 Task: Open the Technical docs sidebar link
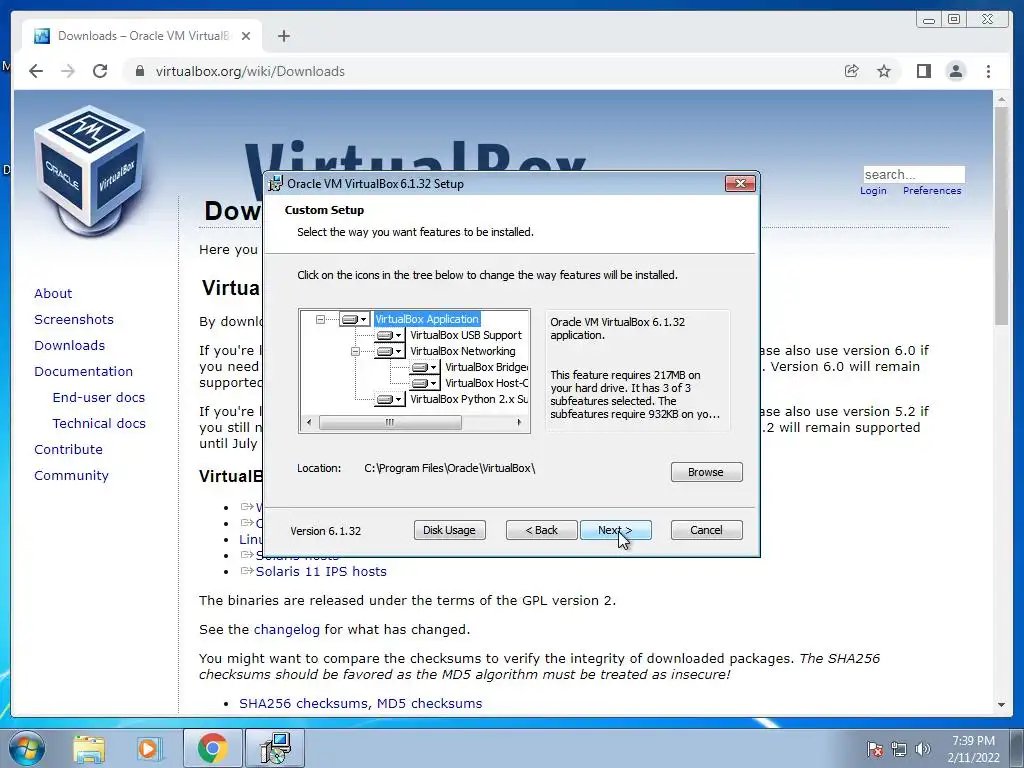pos(99,424)
